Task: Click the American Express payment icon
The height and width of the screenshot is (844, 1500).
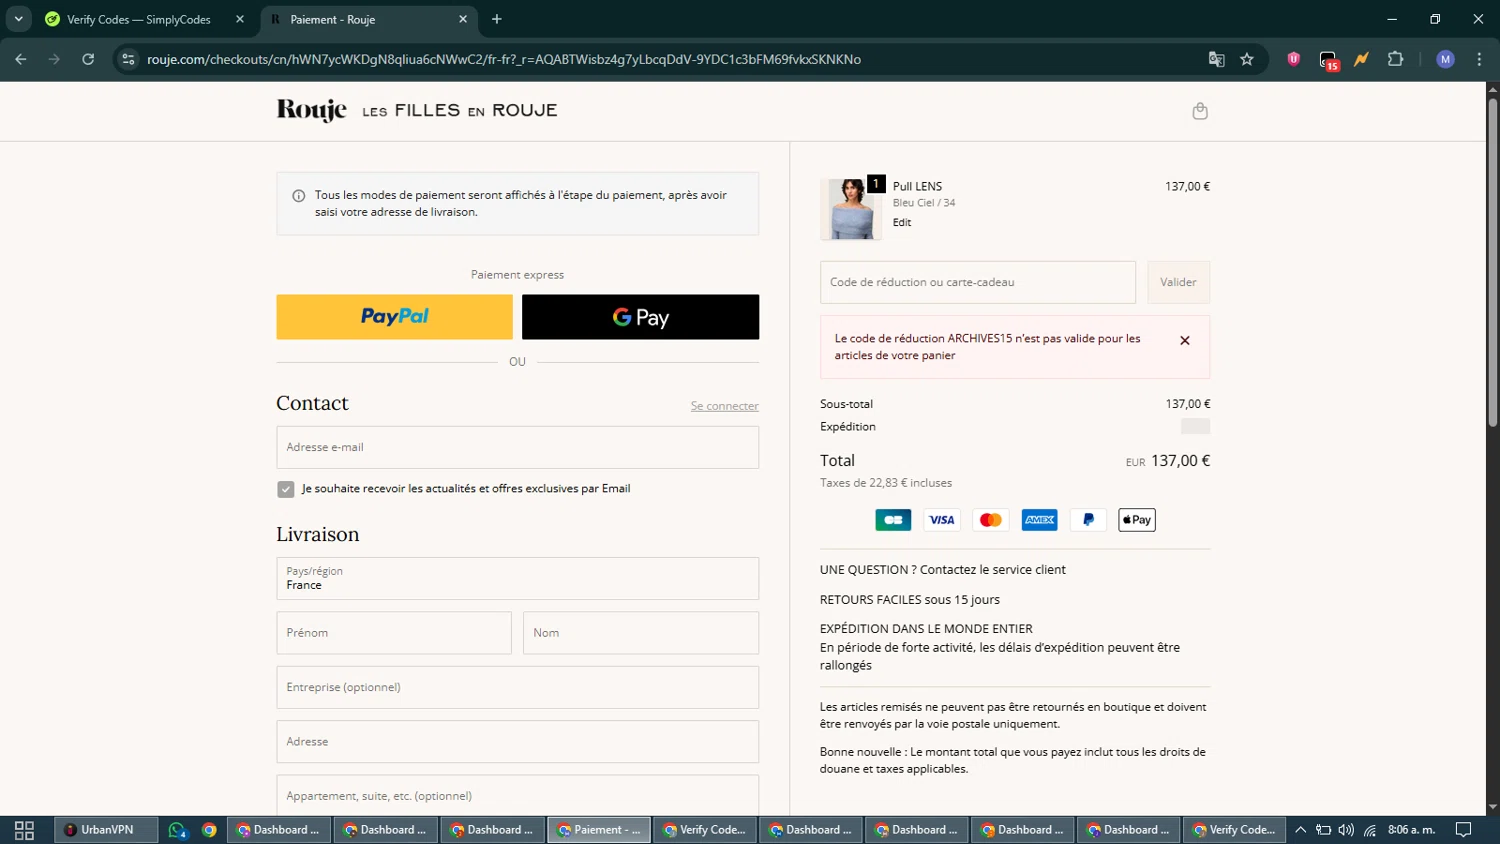Action: [1040, 520]
